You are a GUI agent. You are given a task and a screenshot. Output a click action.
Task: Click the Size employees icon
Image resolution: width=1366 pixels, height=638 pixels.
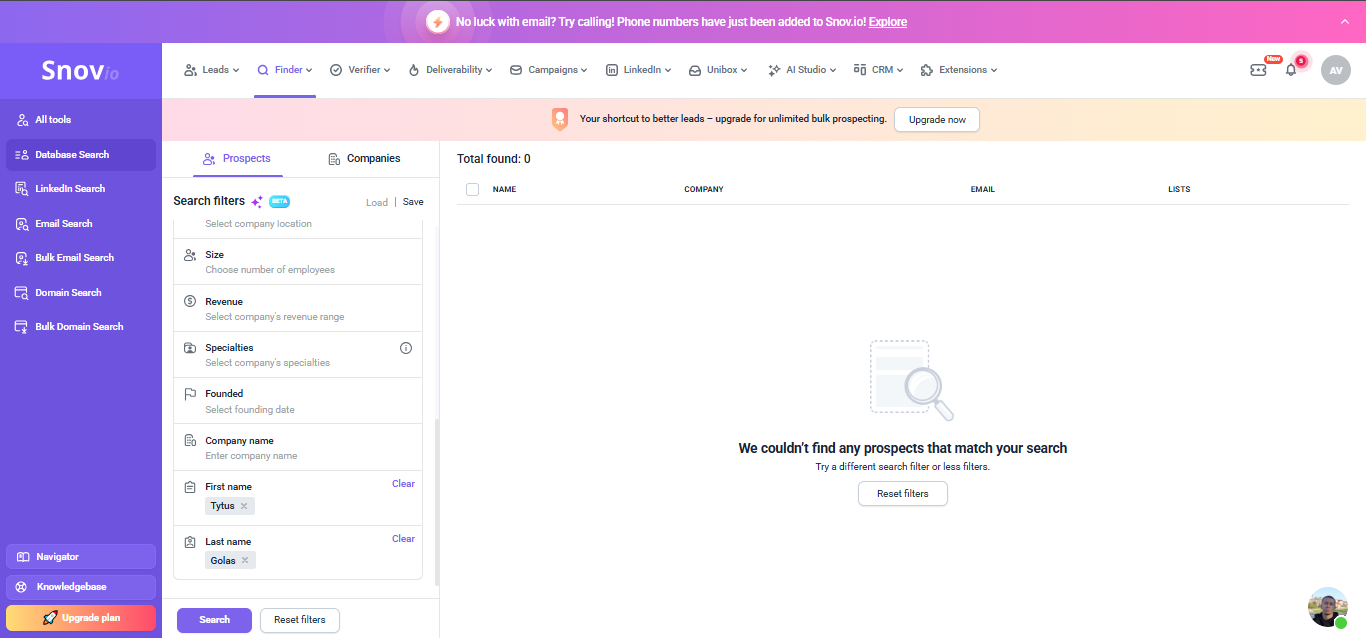tap(190, 255)
